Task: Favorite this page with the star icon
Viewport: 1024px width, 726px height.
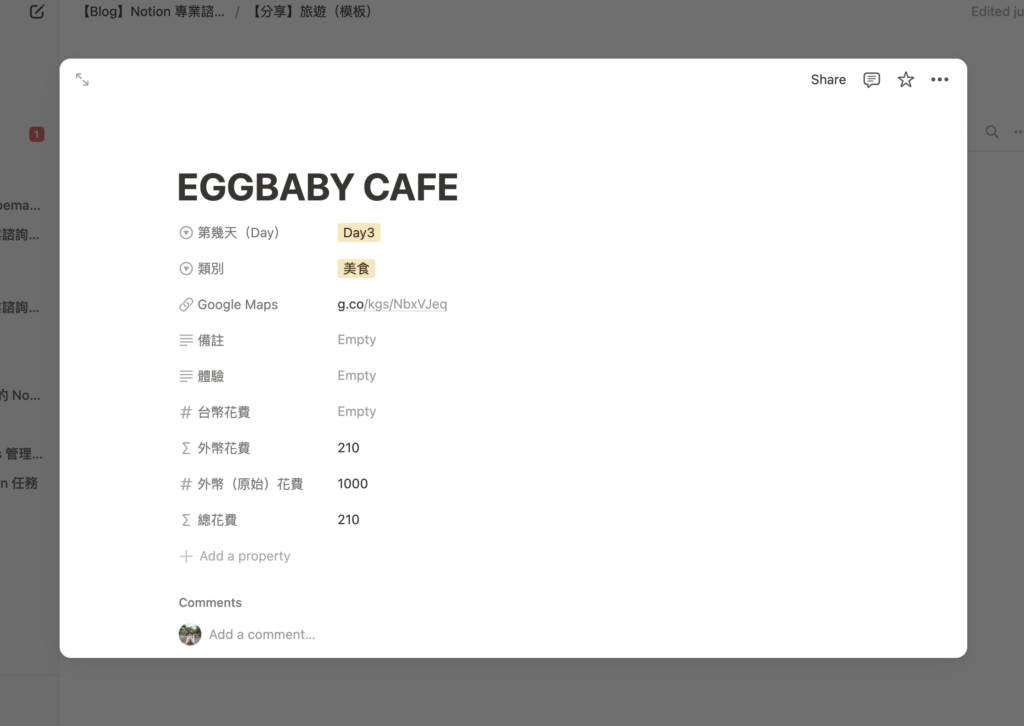Action: tap(905, 80)
